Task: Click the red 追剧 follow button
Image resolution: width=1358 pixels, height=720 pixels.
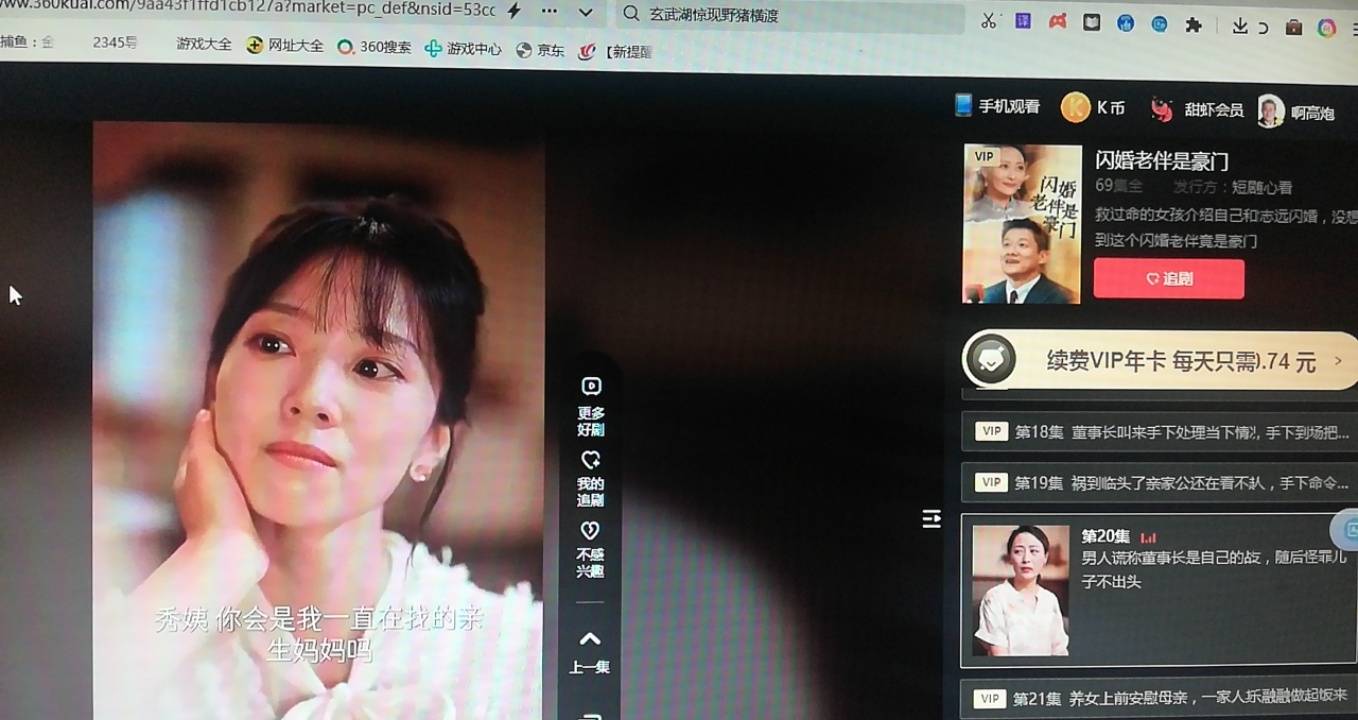Action: click(x=1169, y=278)
